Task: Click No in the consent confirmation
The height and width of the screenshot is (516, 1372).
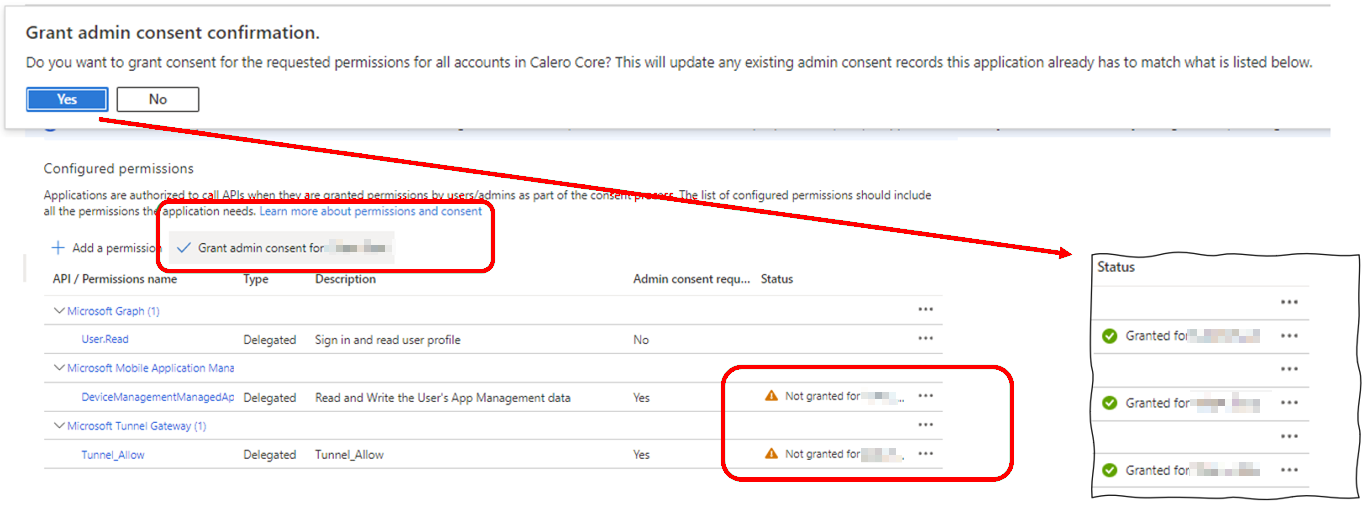Action: [157, 99]
